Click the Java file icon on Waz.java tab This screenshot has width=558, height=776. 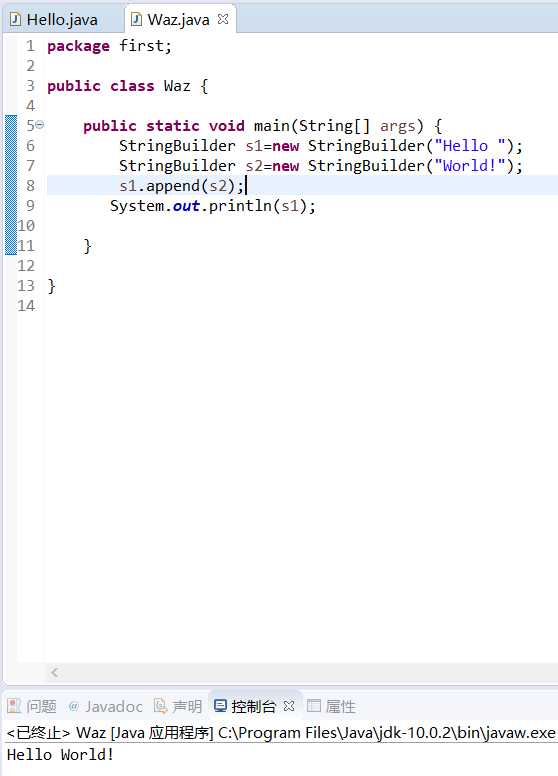click(x=136, y=20)
